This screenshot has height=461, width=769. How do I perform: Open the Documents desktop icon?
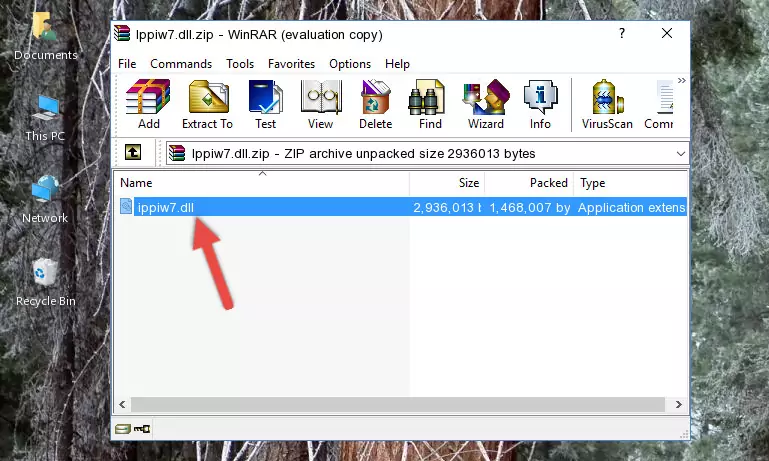(x=45, y=36)
